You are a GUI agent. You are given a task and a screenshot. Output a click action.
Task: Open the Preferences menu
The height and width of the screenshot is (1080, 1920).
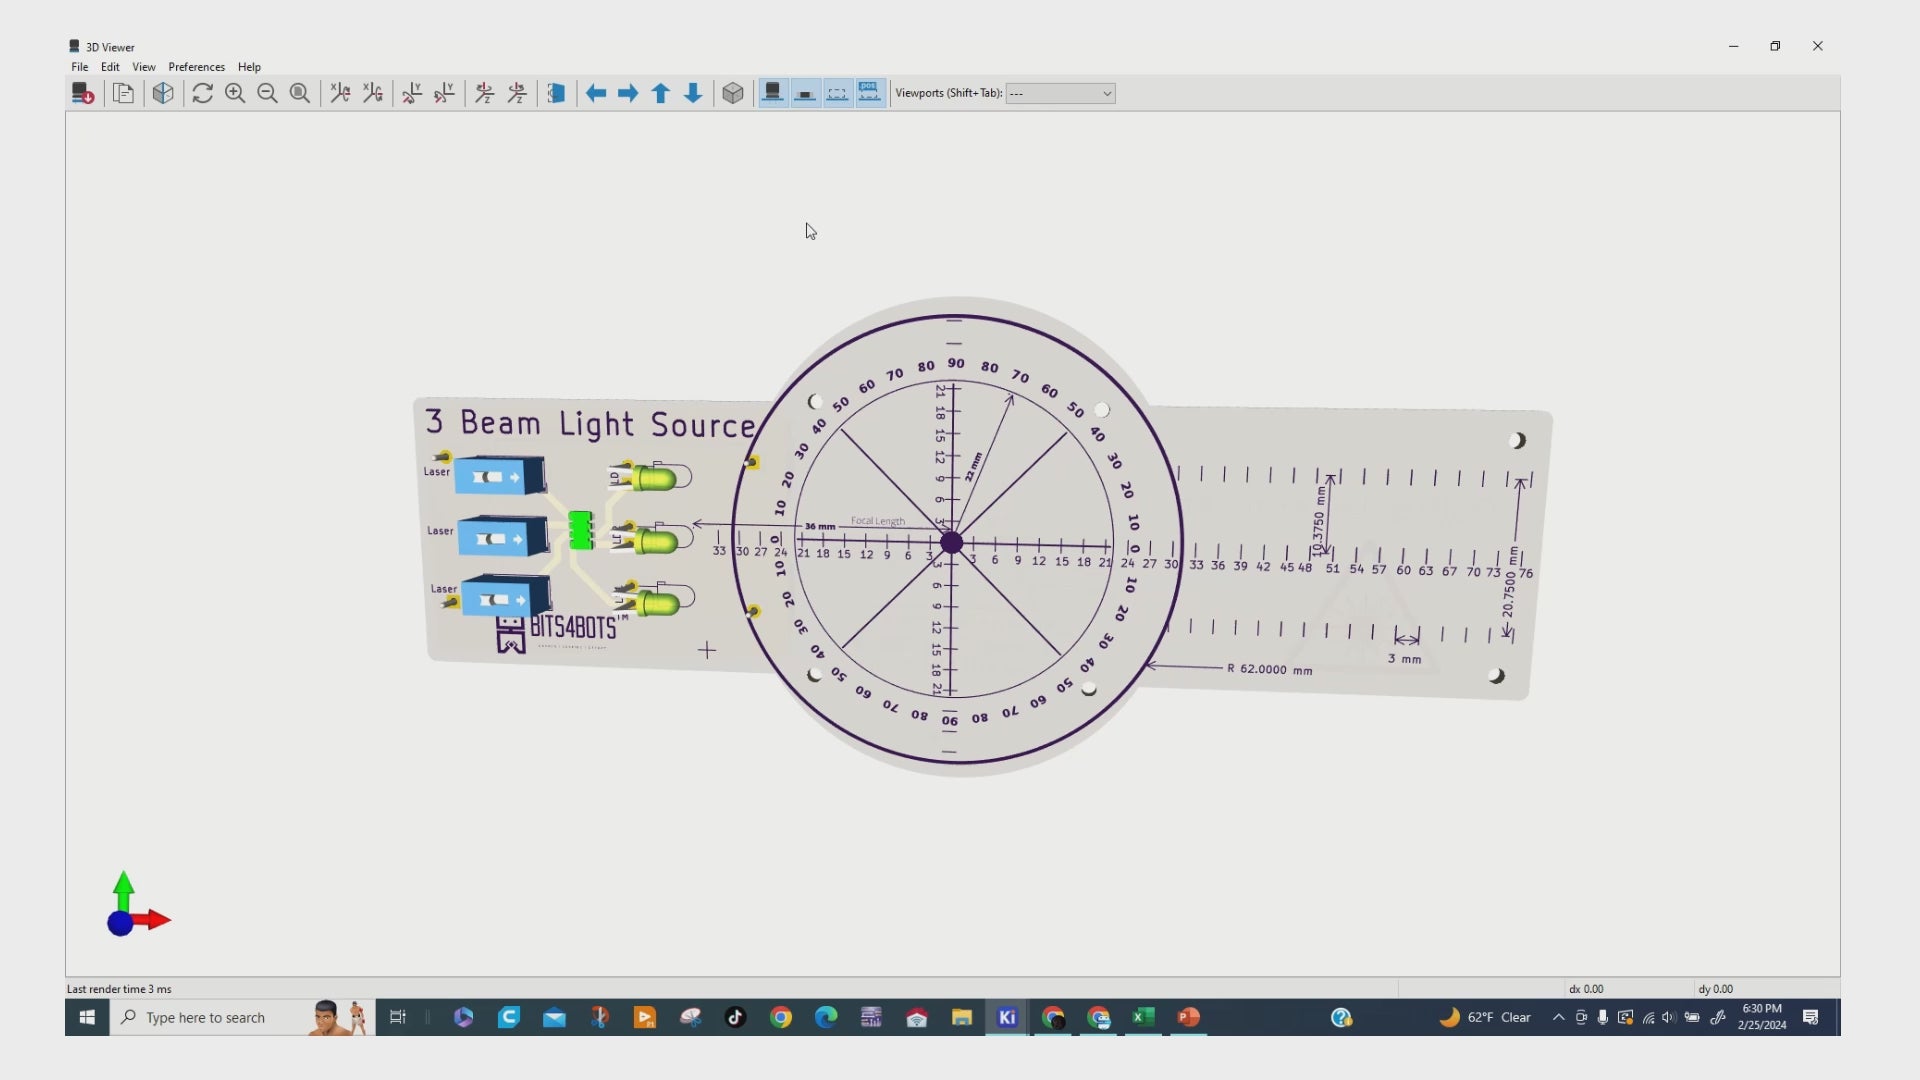(196, 67)
